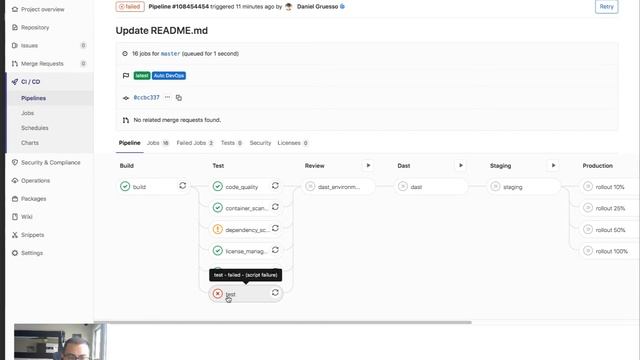Click No related merge requests text
640x360 pixels.
click(177, 120)
